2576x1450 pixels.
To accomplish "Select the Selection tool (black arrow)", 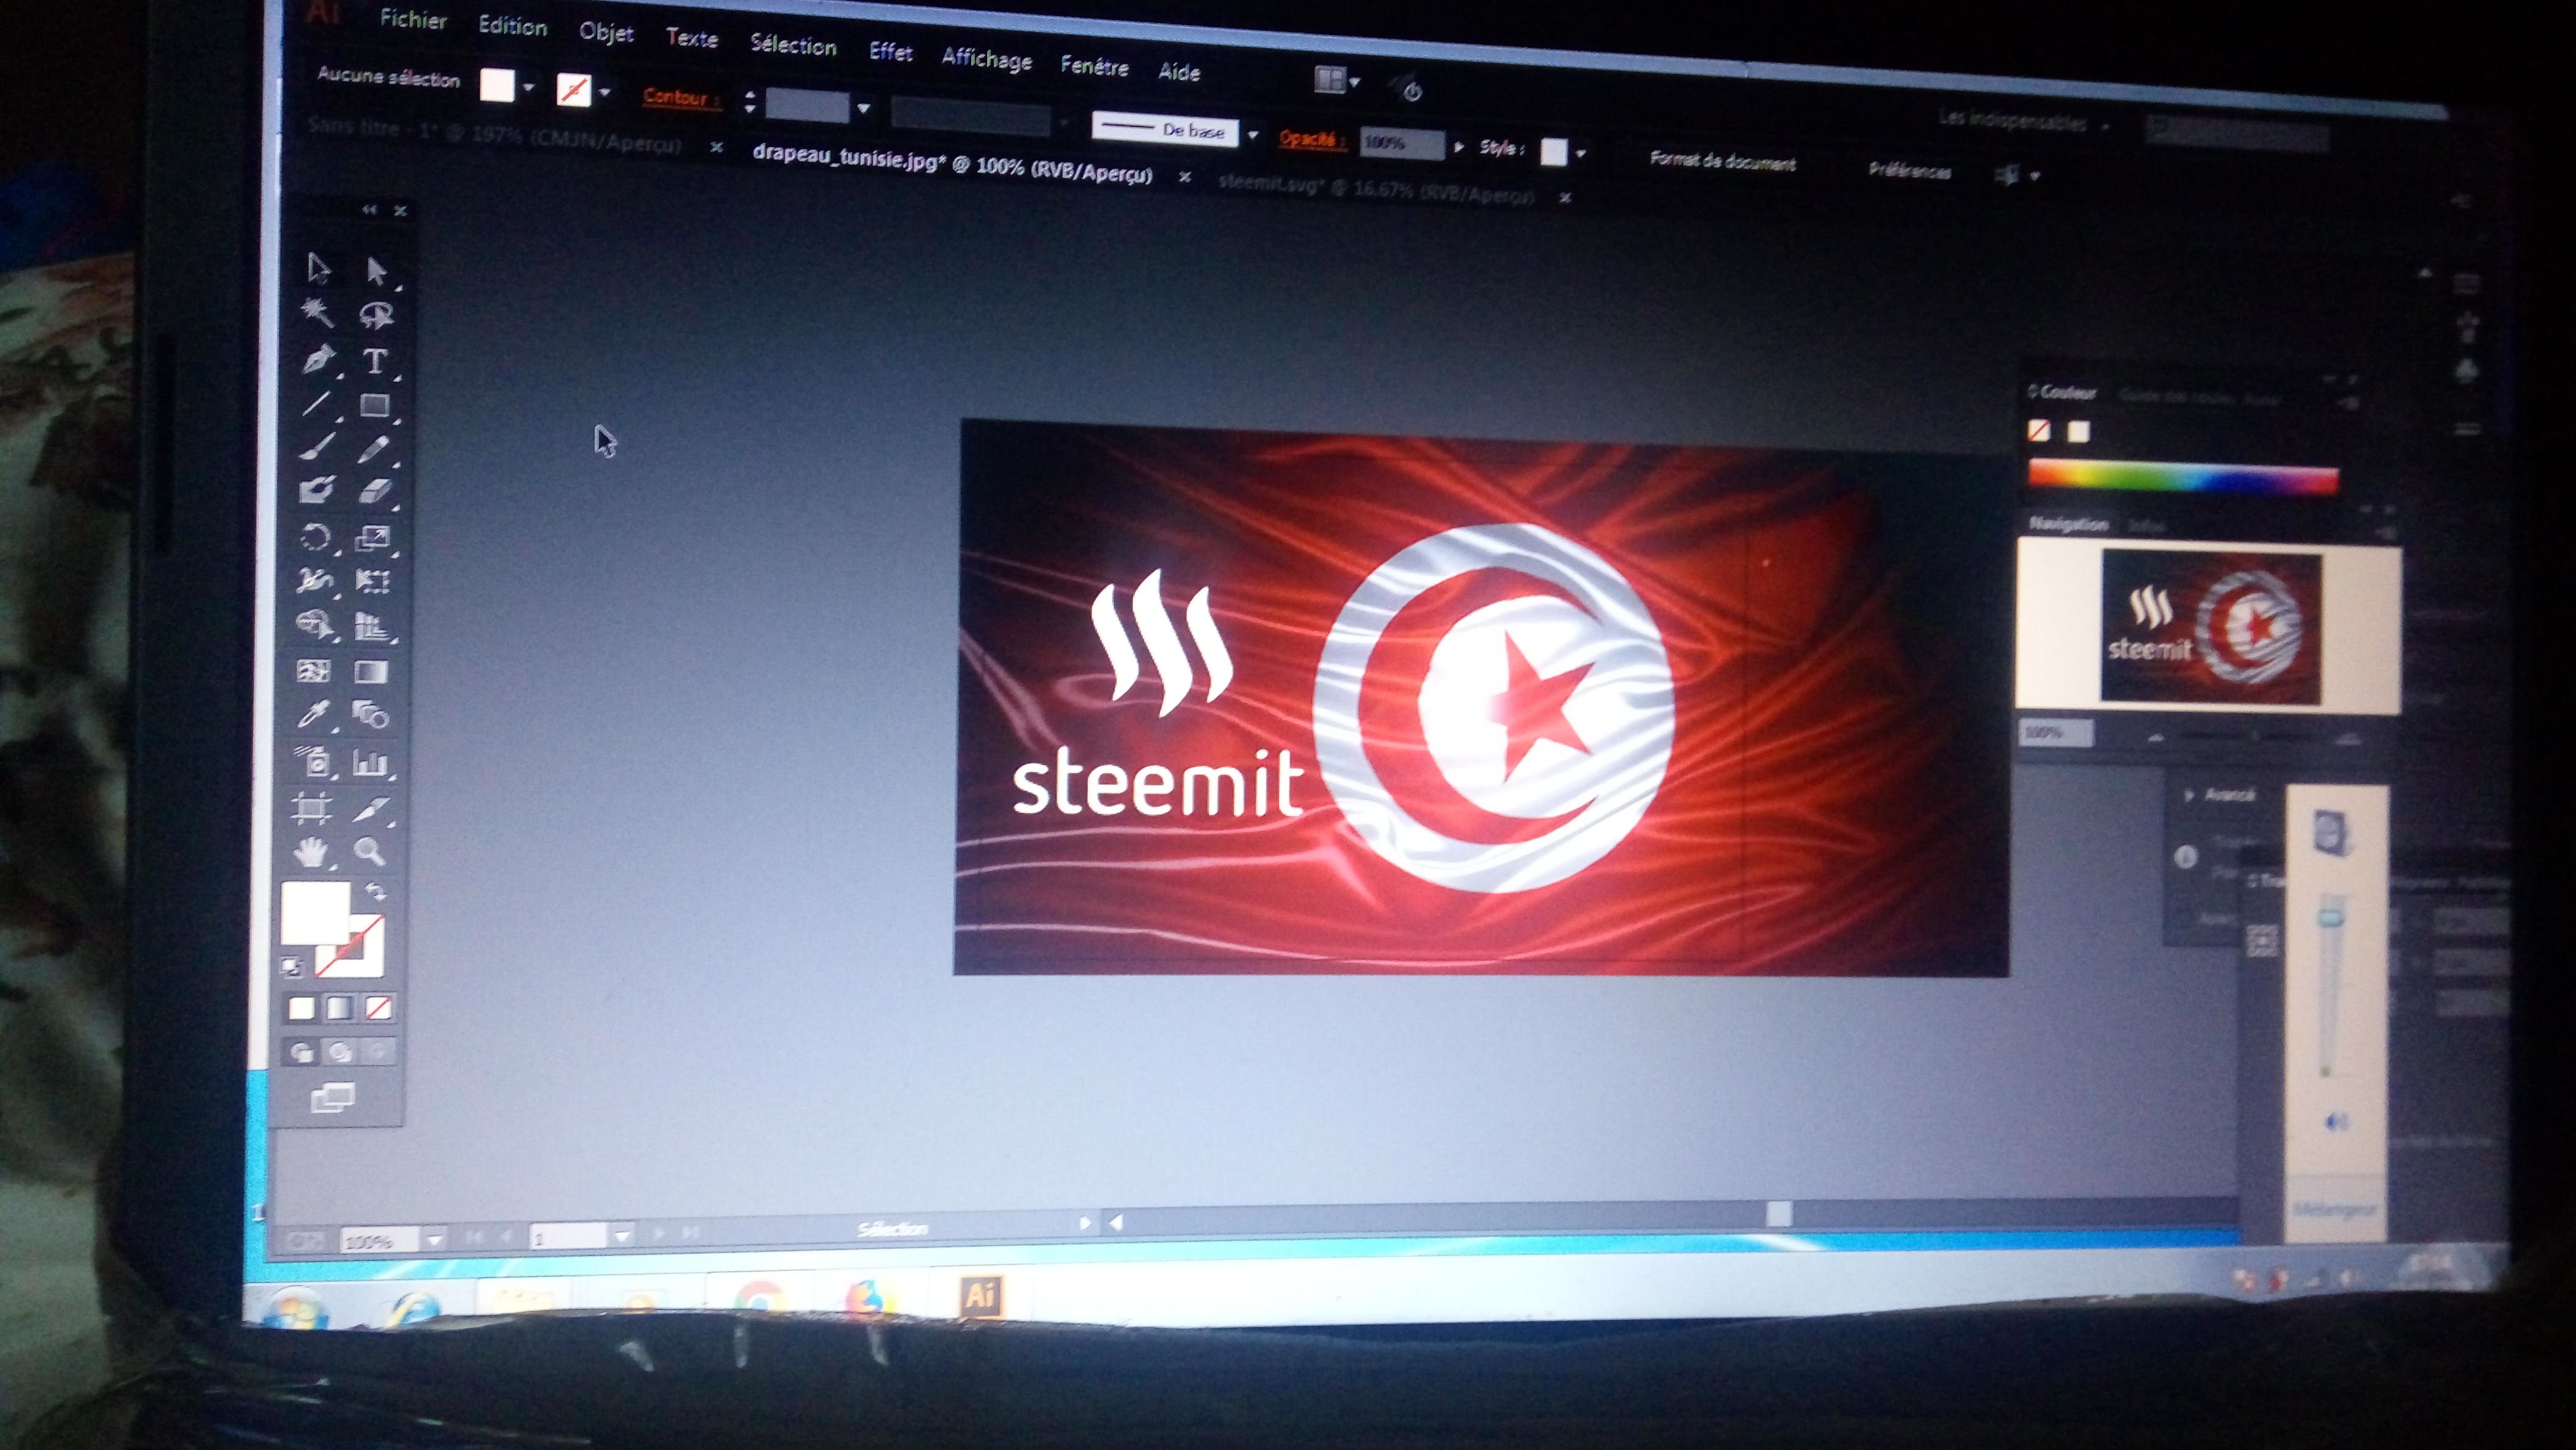I will 318,268.
